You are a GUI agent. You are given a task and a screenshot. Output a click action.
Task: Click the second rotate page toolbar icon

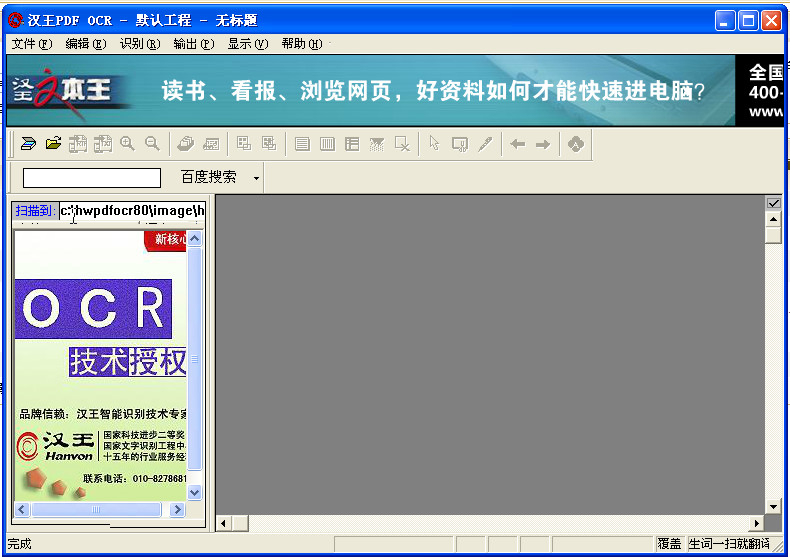[103, 144]
